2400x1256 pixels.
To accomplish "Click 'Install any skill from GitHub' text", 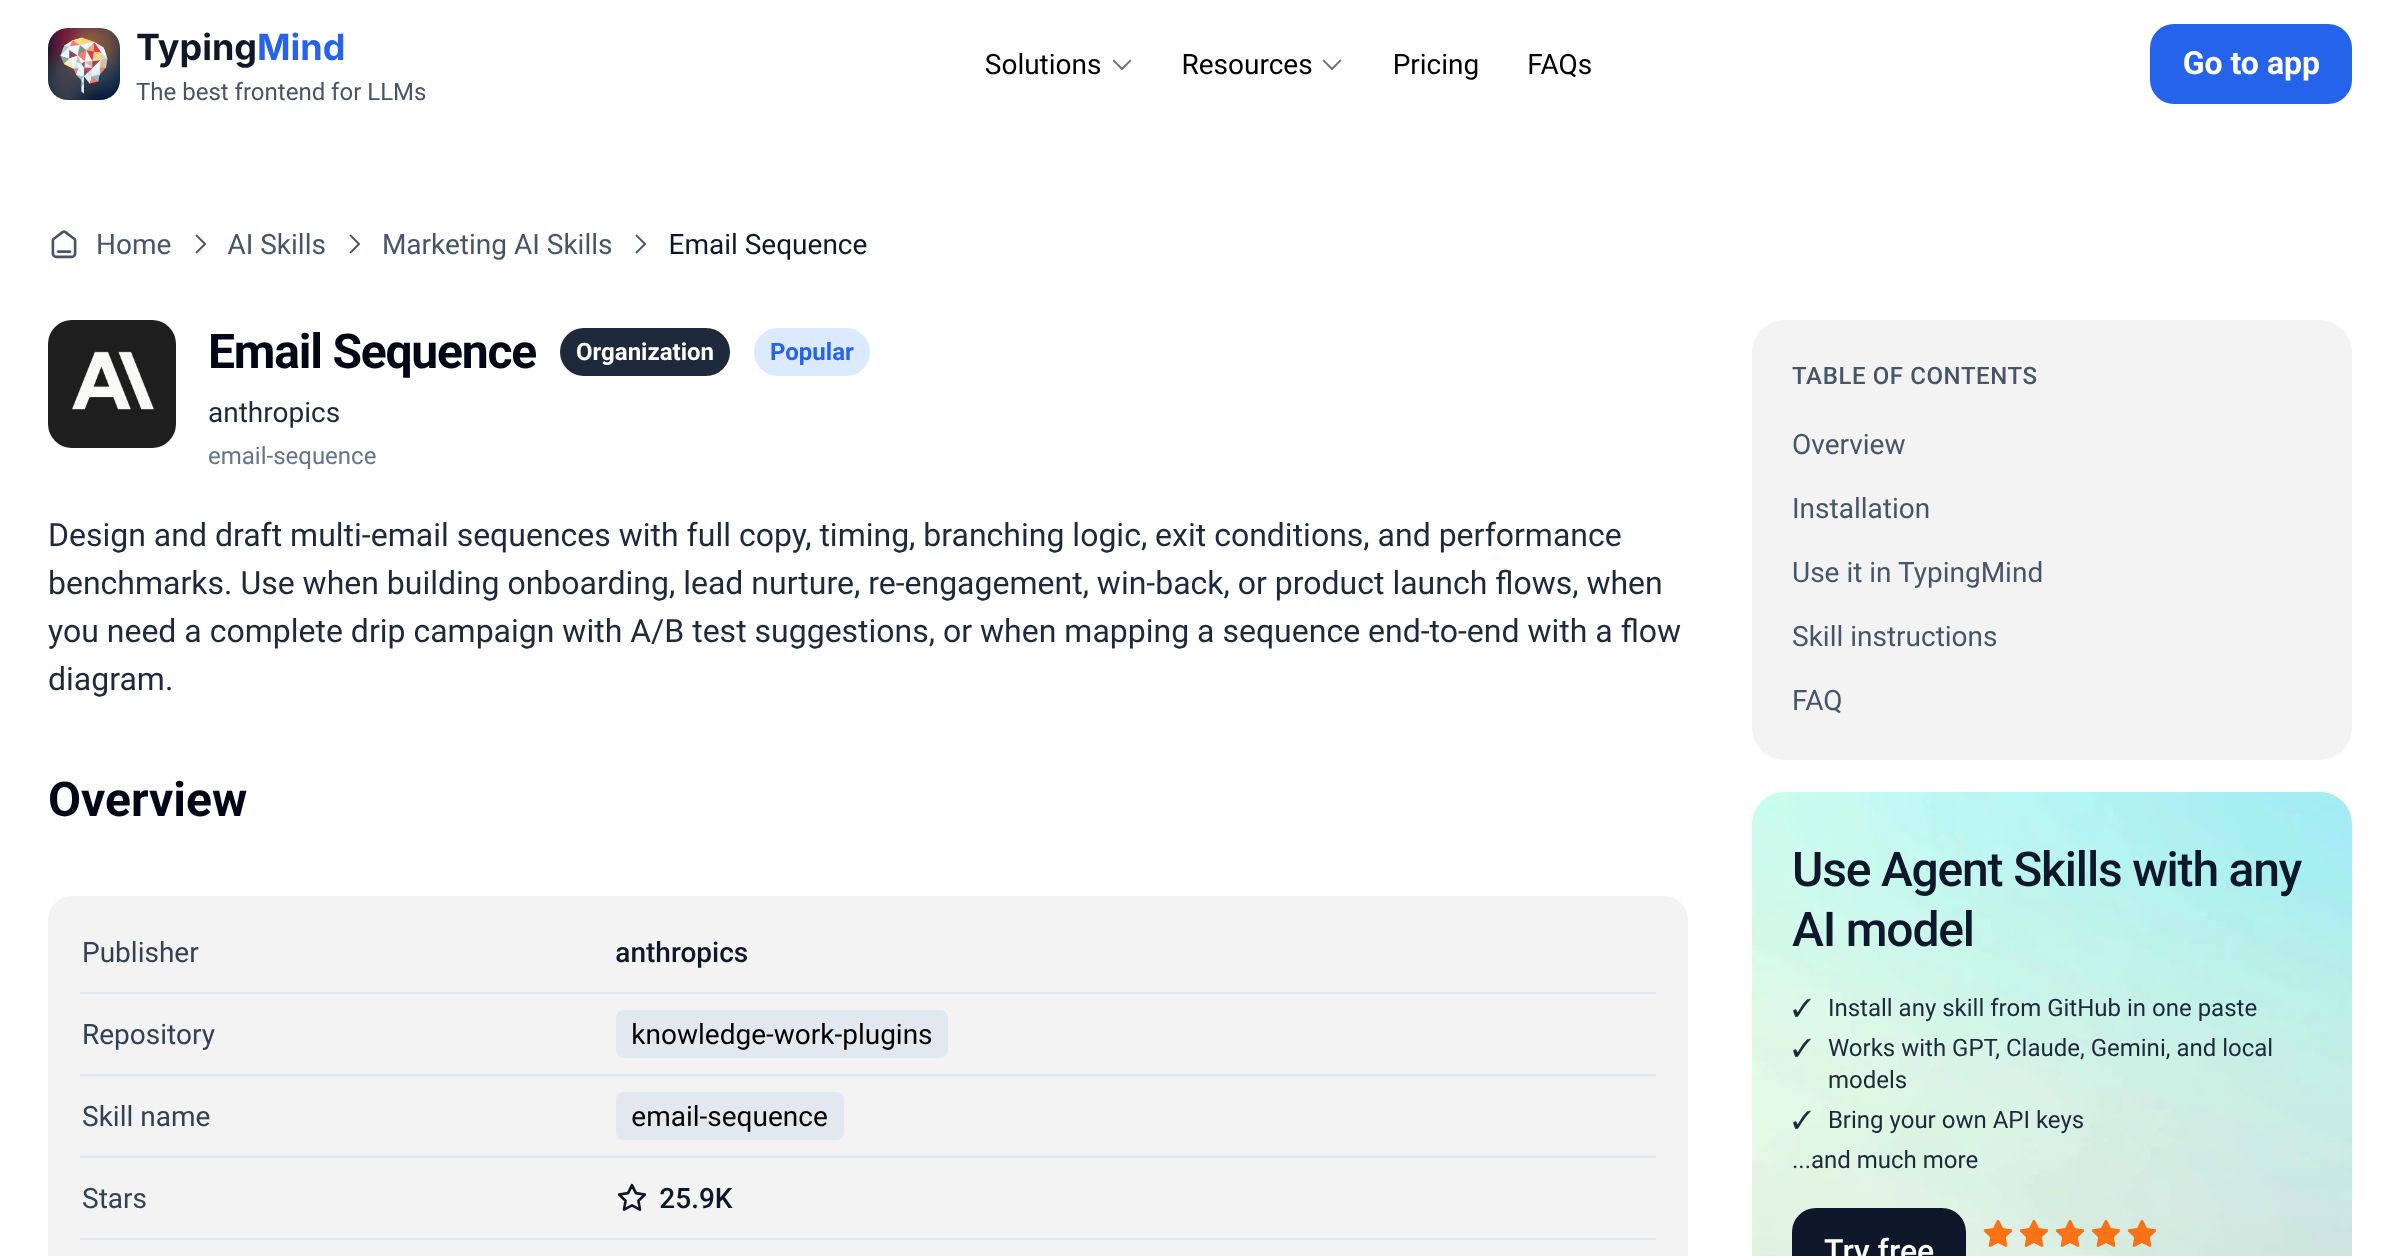I will (x=2042, y=1008).
